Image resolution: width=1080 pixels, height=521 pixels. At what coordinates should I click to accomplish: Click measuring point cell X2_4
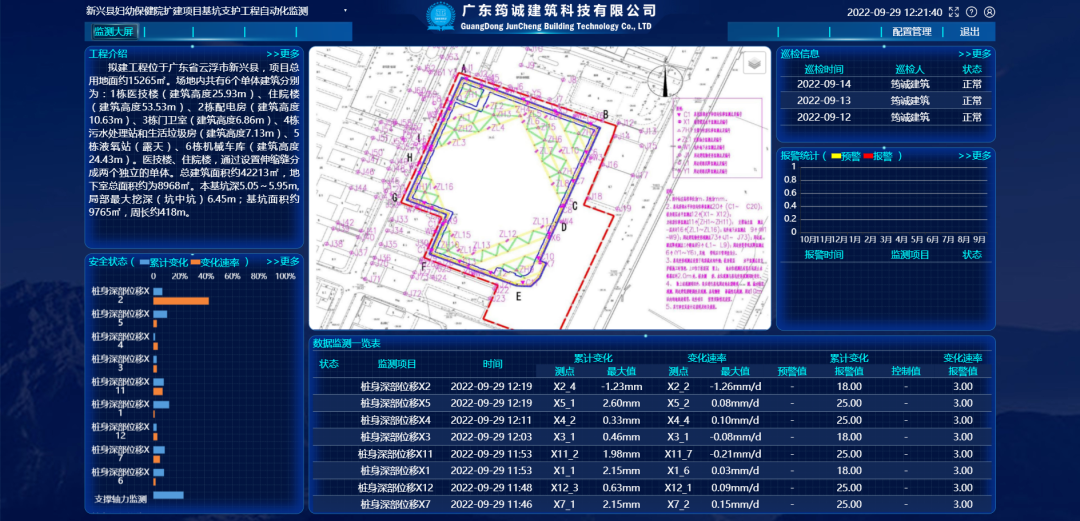[564, 387]
